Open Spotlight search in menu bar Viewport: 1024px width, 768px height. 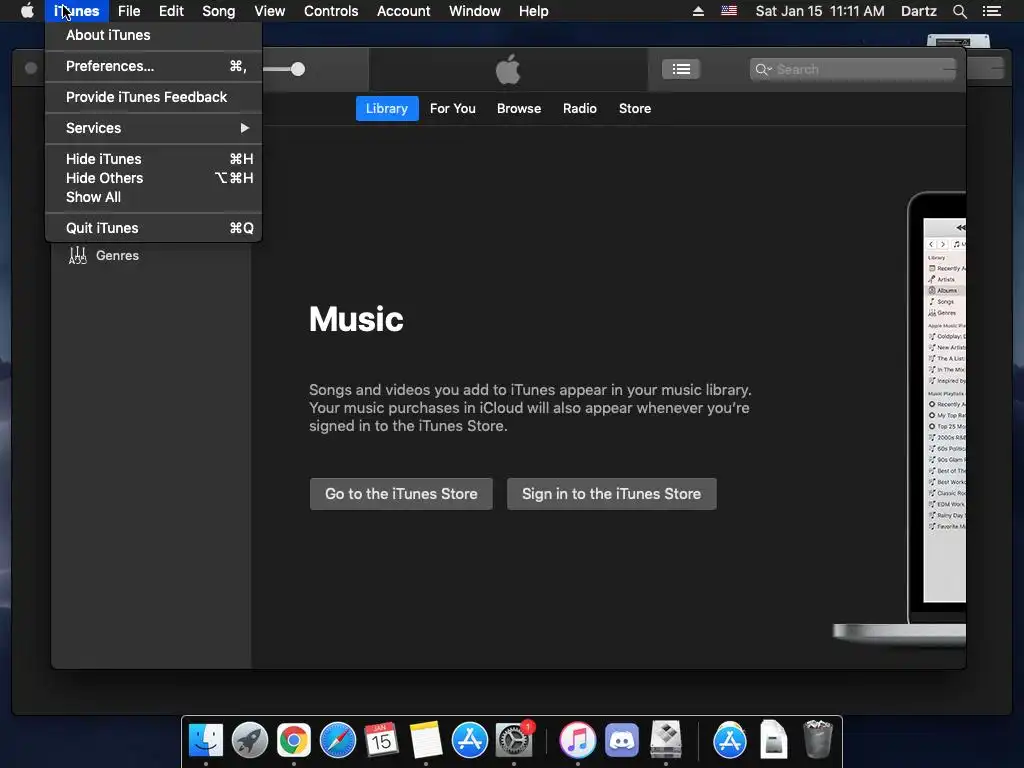coord(959,11)
